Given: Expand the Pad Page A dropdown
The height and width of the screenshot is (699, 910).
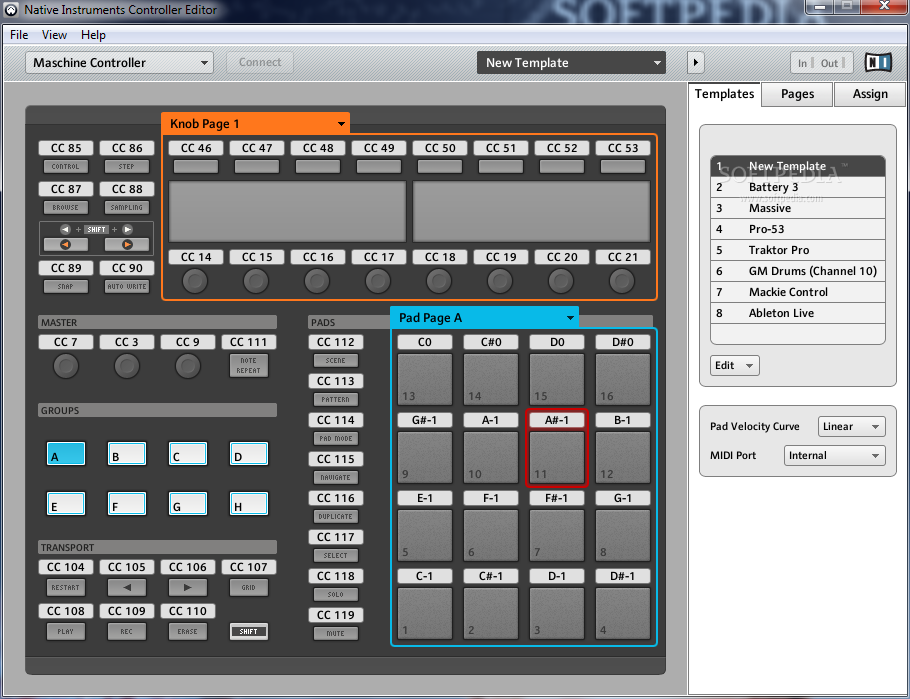Looking at the screenshot, I should pos(485,318).
